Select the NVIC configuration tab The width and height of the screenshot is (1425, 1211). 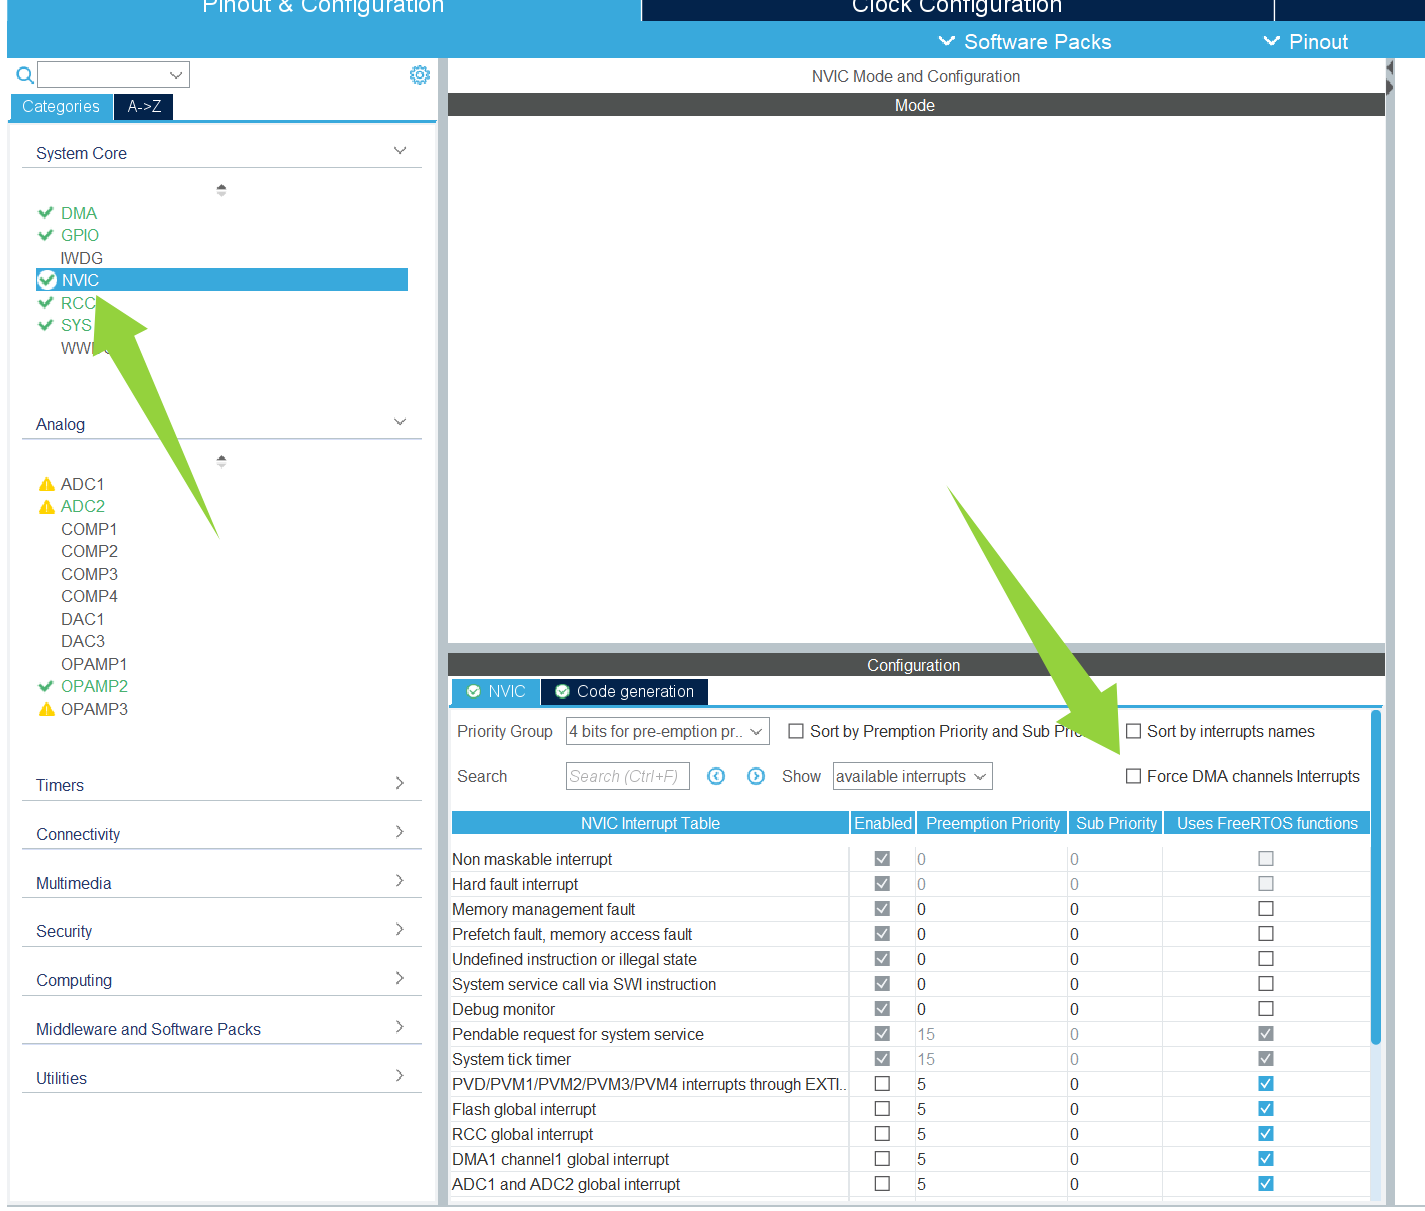496,692
